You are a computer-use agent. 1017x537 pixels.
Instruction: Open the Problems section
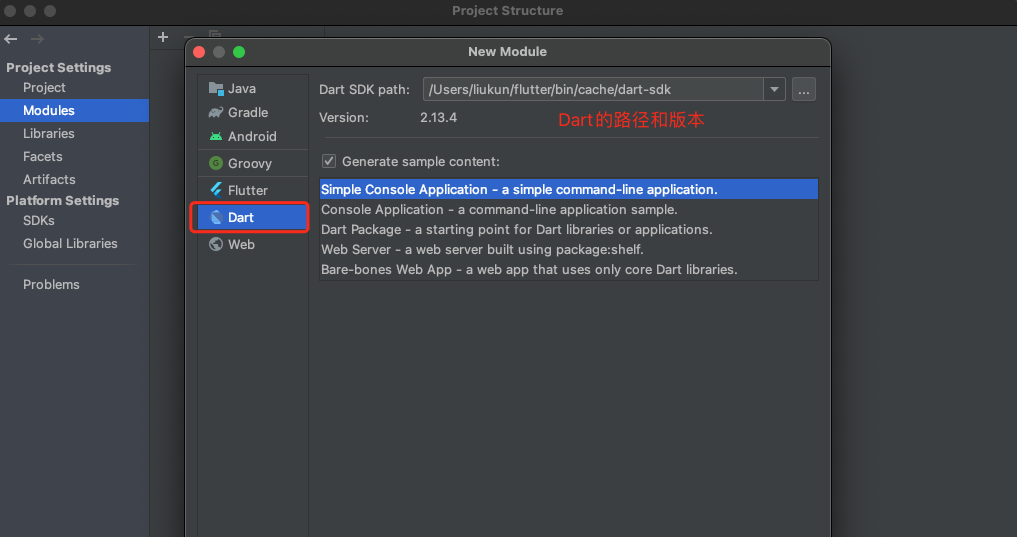[51, 285]
